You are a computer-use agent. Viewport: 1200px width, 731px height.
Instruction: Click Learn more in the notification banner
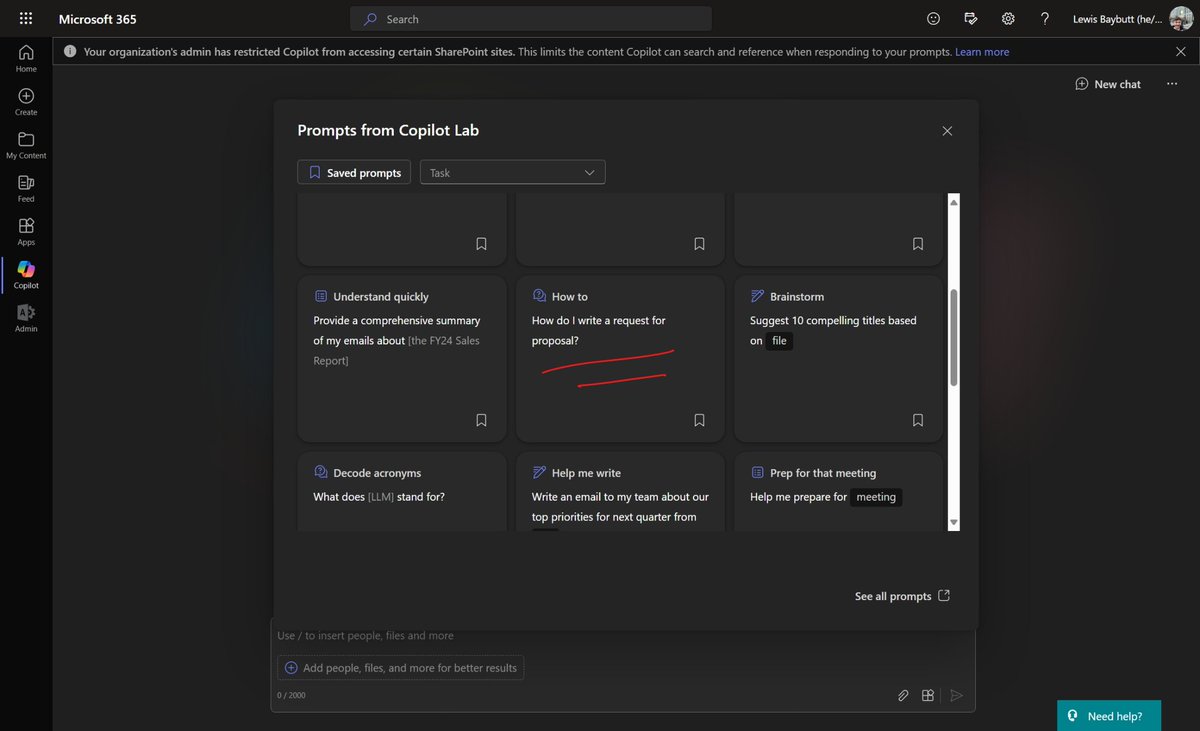982,51
